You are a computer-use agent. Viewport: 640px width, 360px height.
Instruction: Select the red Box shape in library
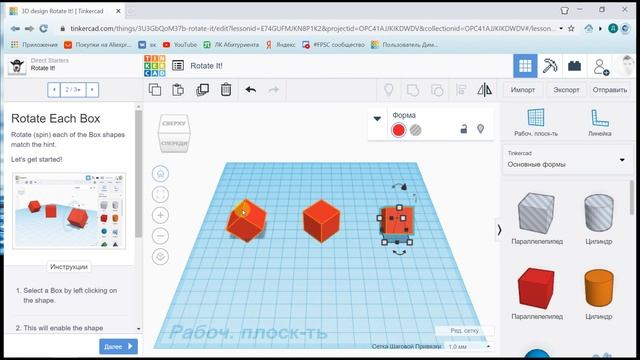(536, 288)
